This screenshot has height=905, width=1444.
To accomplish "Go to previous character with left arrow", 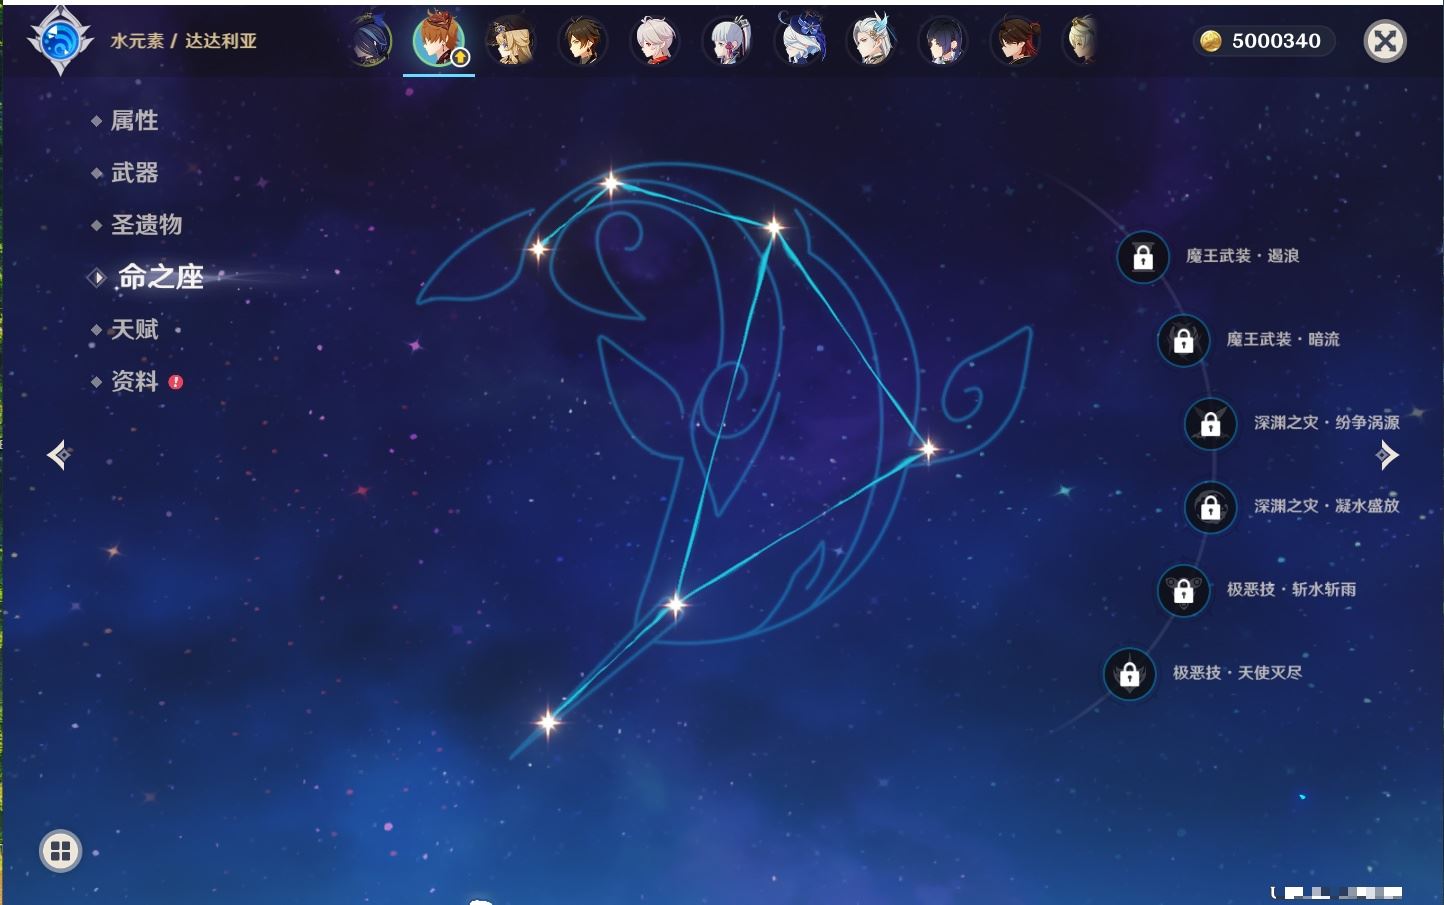I will click(x=59, y=455).
